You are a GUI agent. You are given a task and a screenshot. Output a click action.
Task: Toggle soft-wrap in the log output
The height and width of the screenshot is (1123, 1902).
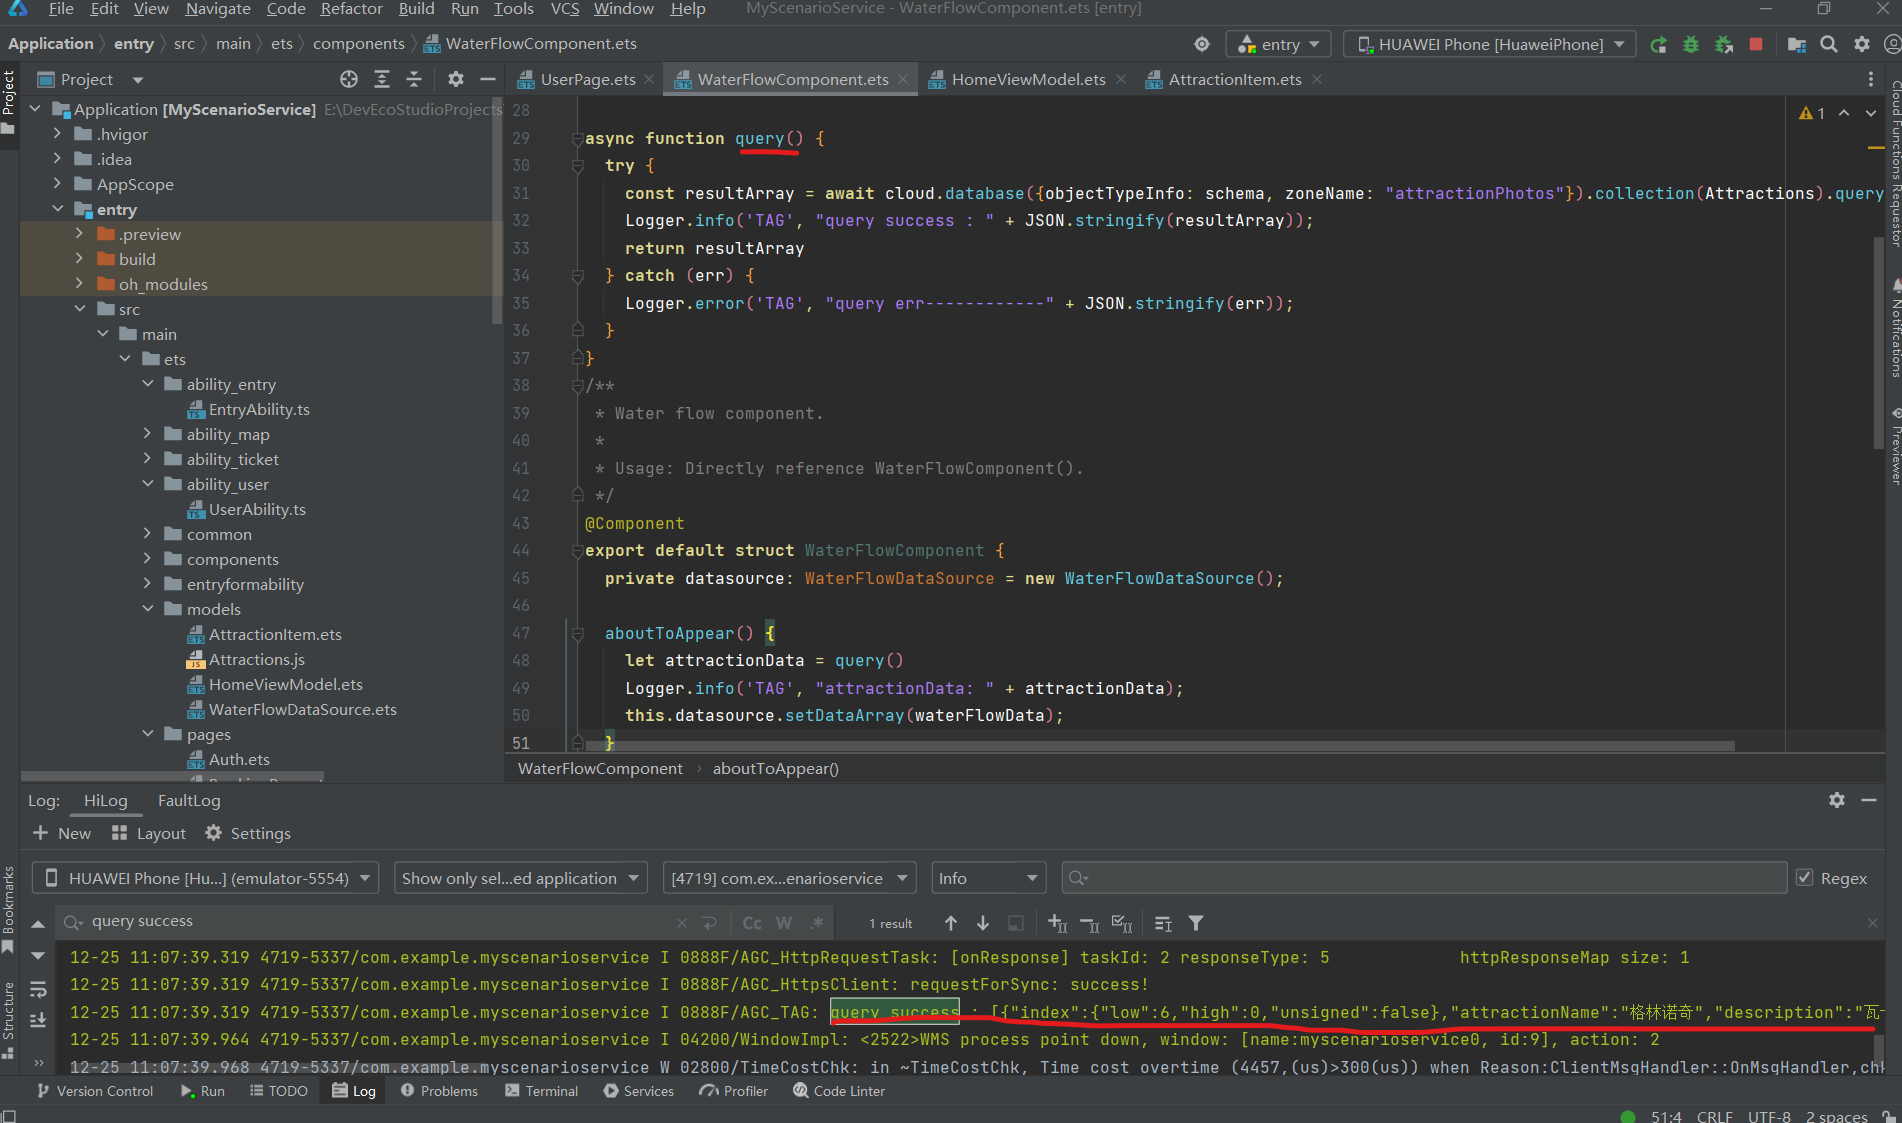[38, 989]
